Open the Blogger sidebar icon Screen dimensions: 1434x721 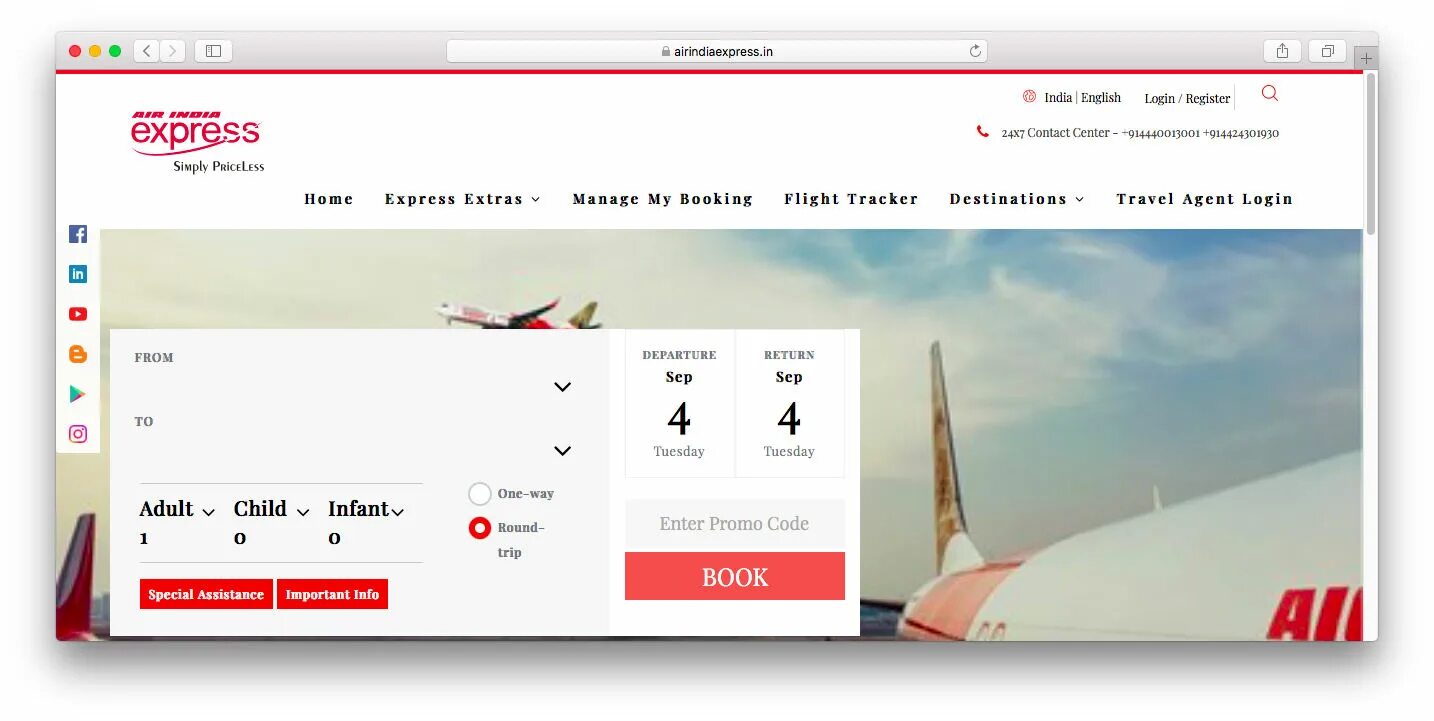78,354
